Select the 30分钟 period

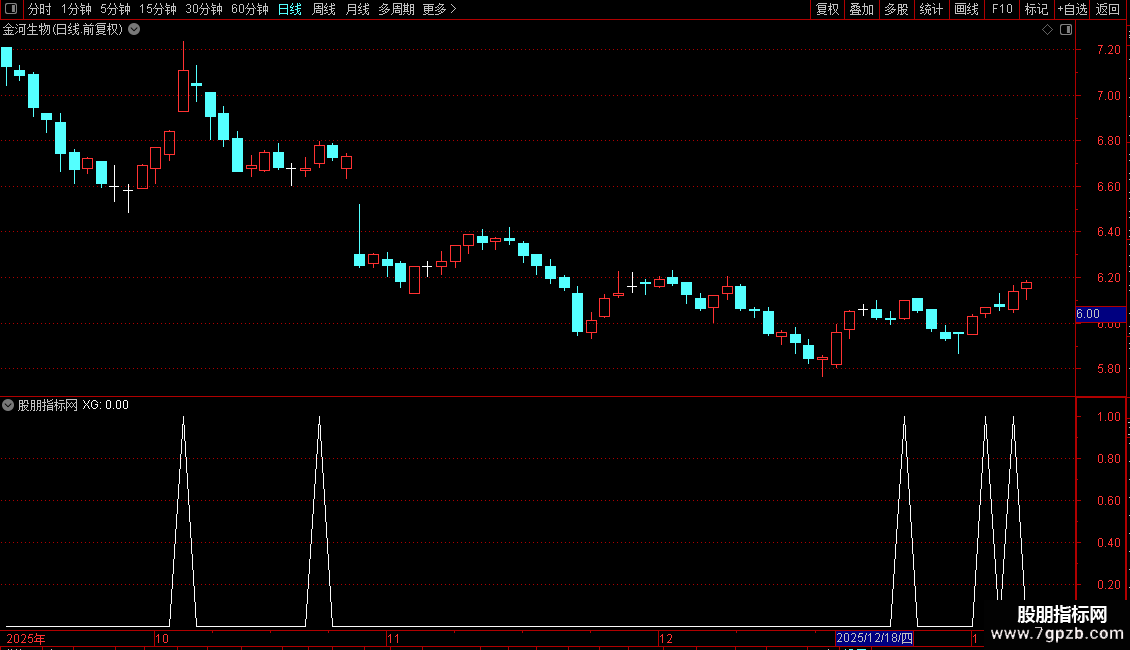click(x=204, y=9)
